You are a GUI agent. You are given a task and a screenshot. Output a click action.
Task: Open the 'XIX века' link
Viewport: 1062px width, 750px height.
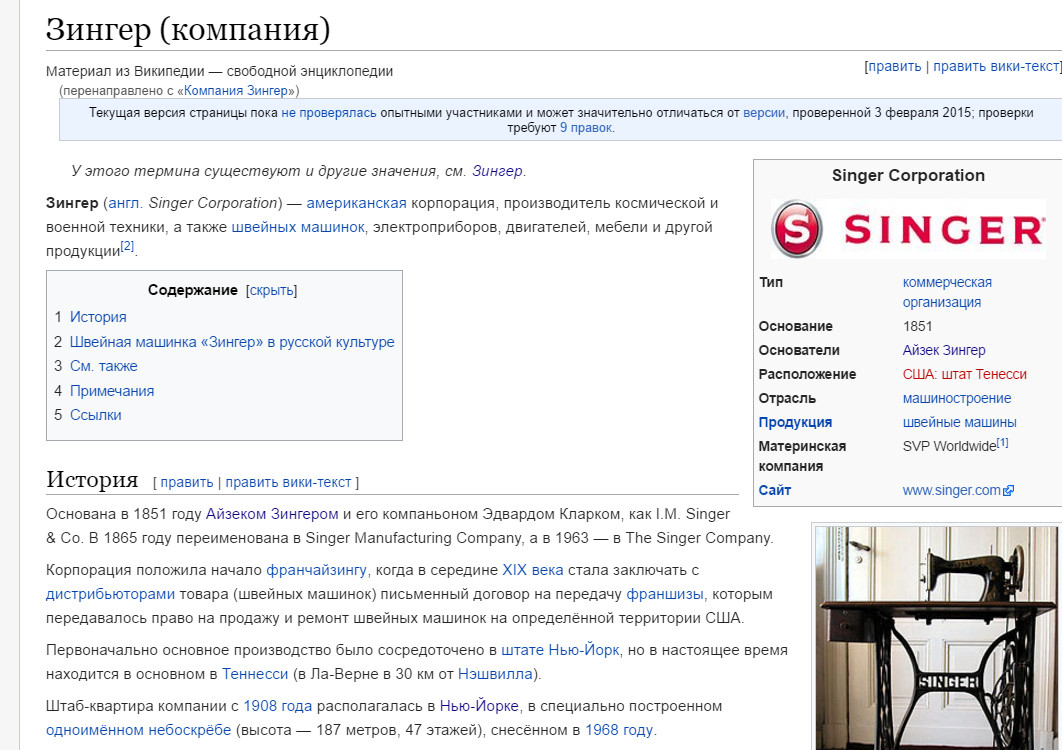532,570
